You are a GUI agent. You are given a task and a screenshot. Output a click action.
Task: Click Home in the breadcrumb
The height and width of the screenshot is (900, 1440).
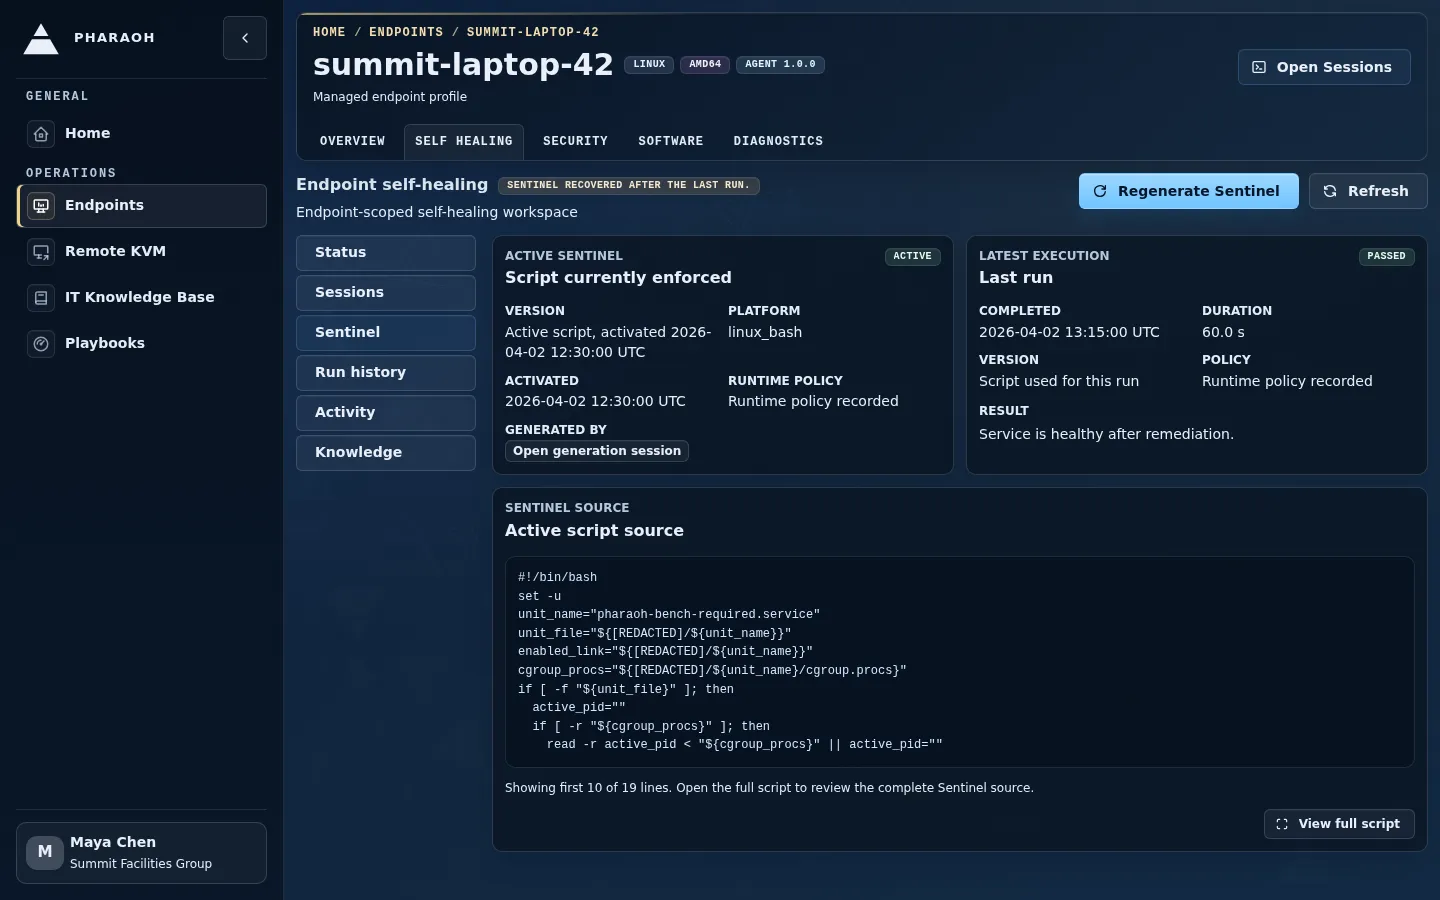tap(329, 32)
